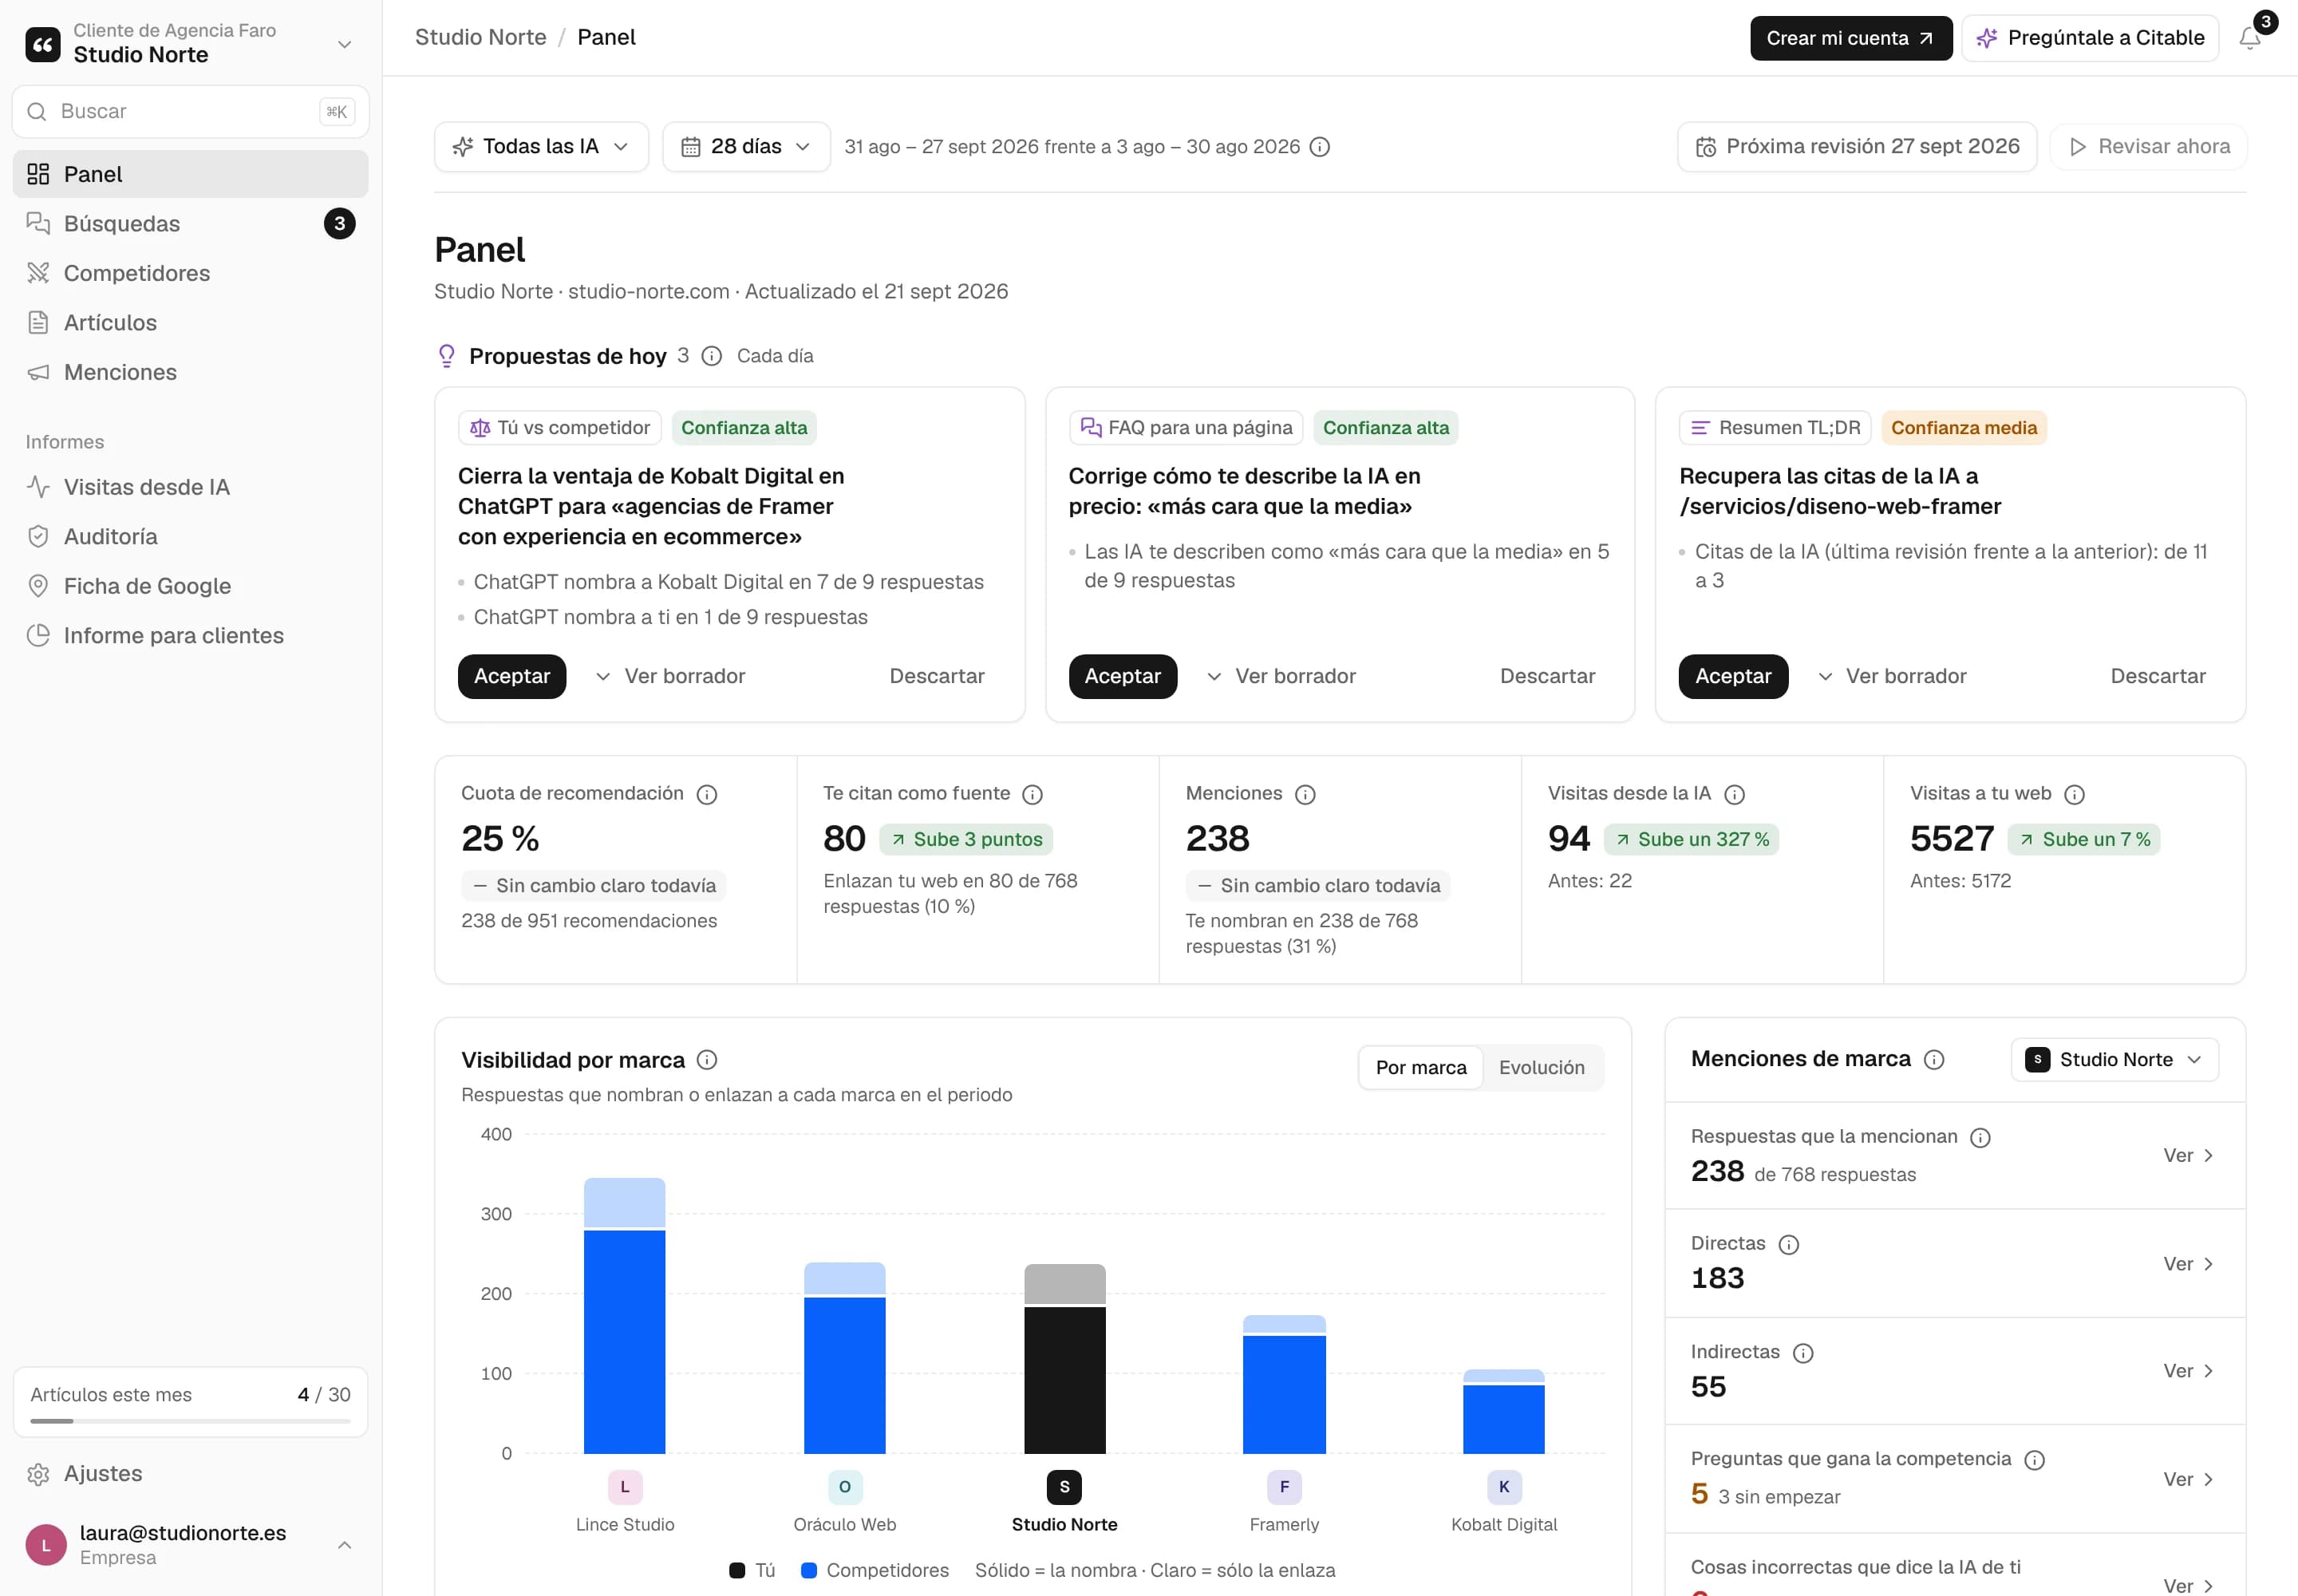Click the Artículos este mes progress bar
This screenshot has height=1596, width=2298.
(x=190, y=1421)
